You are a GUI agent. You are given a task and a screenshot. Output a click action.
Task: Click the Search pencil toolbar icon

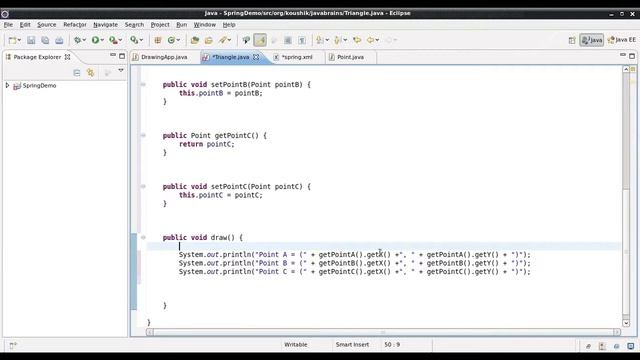pyautogui.click(x=222, y=40)
